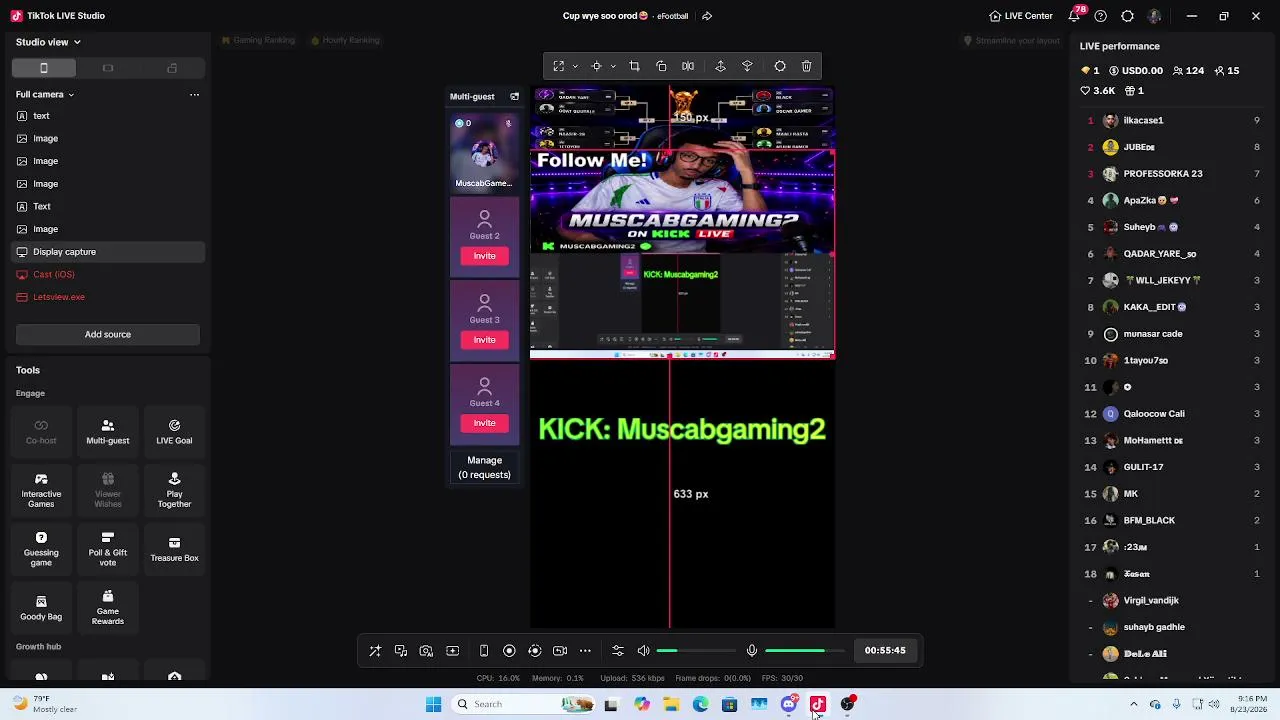Select MuscabGame host thumbnail
This screenshot has width=1280, height=720.
(484, 152)
